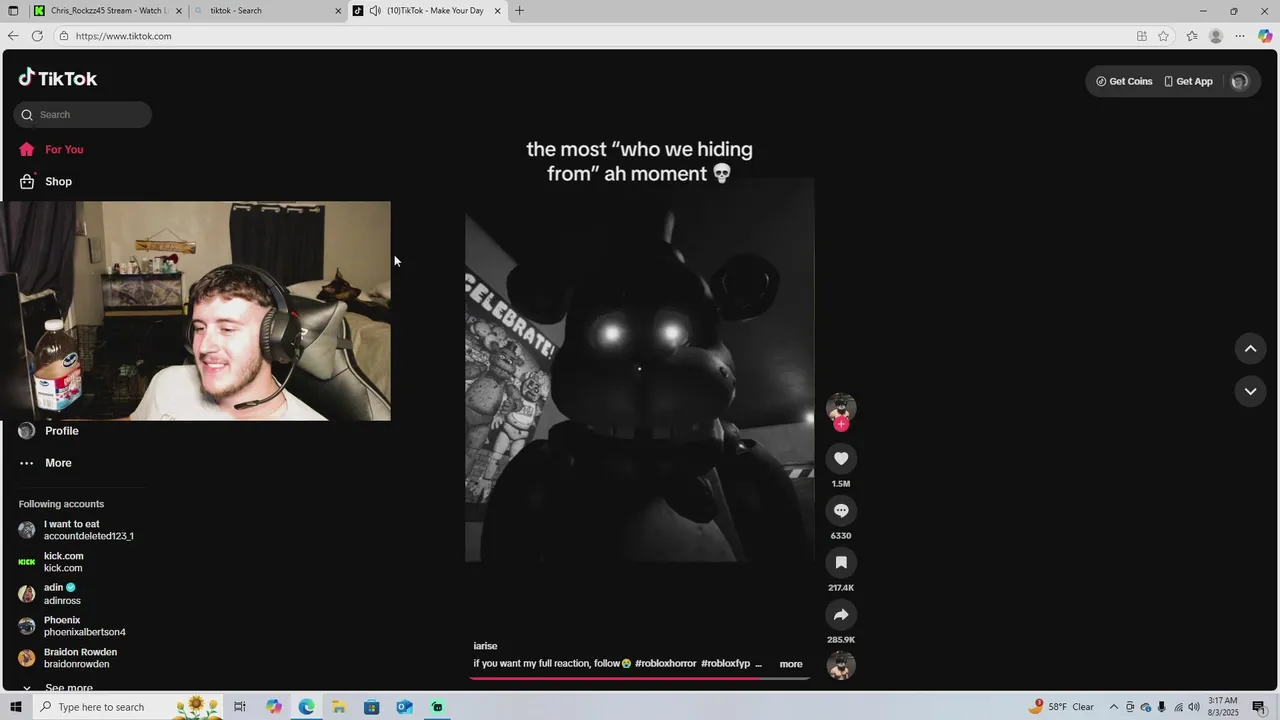Open Copilot in the Edge toolbar
Image resolution: width=1280 pixels, height=720 pixels.
pos(1265,36)
